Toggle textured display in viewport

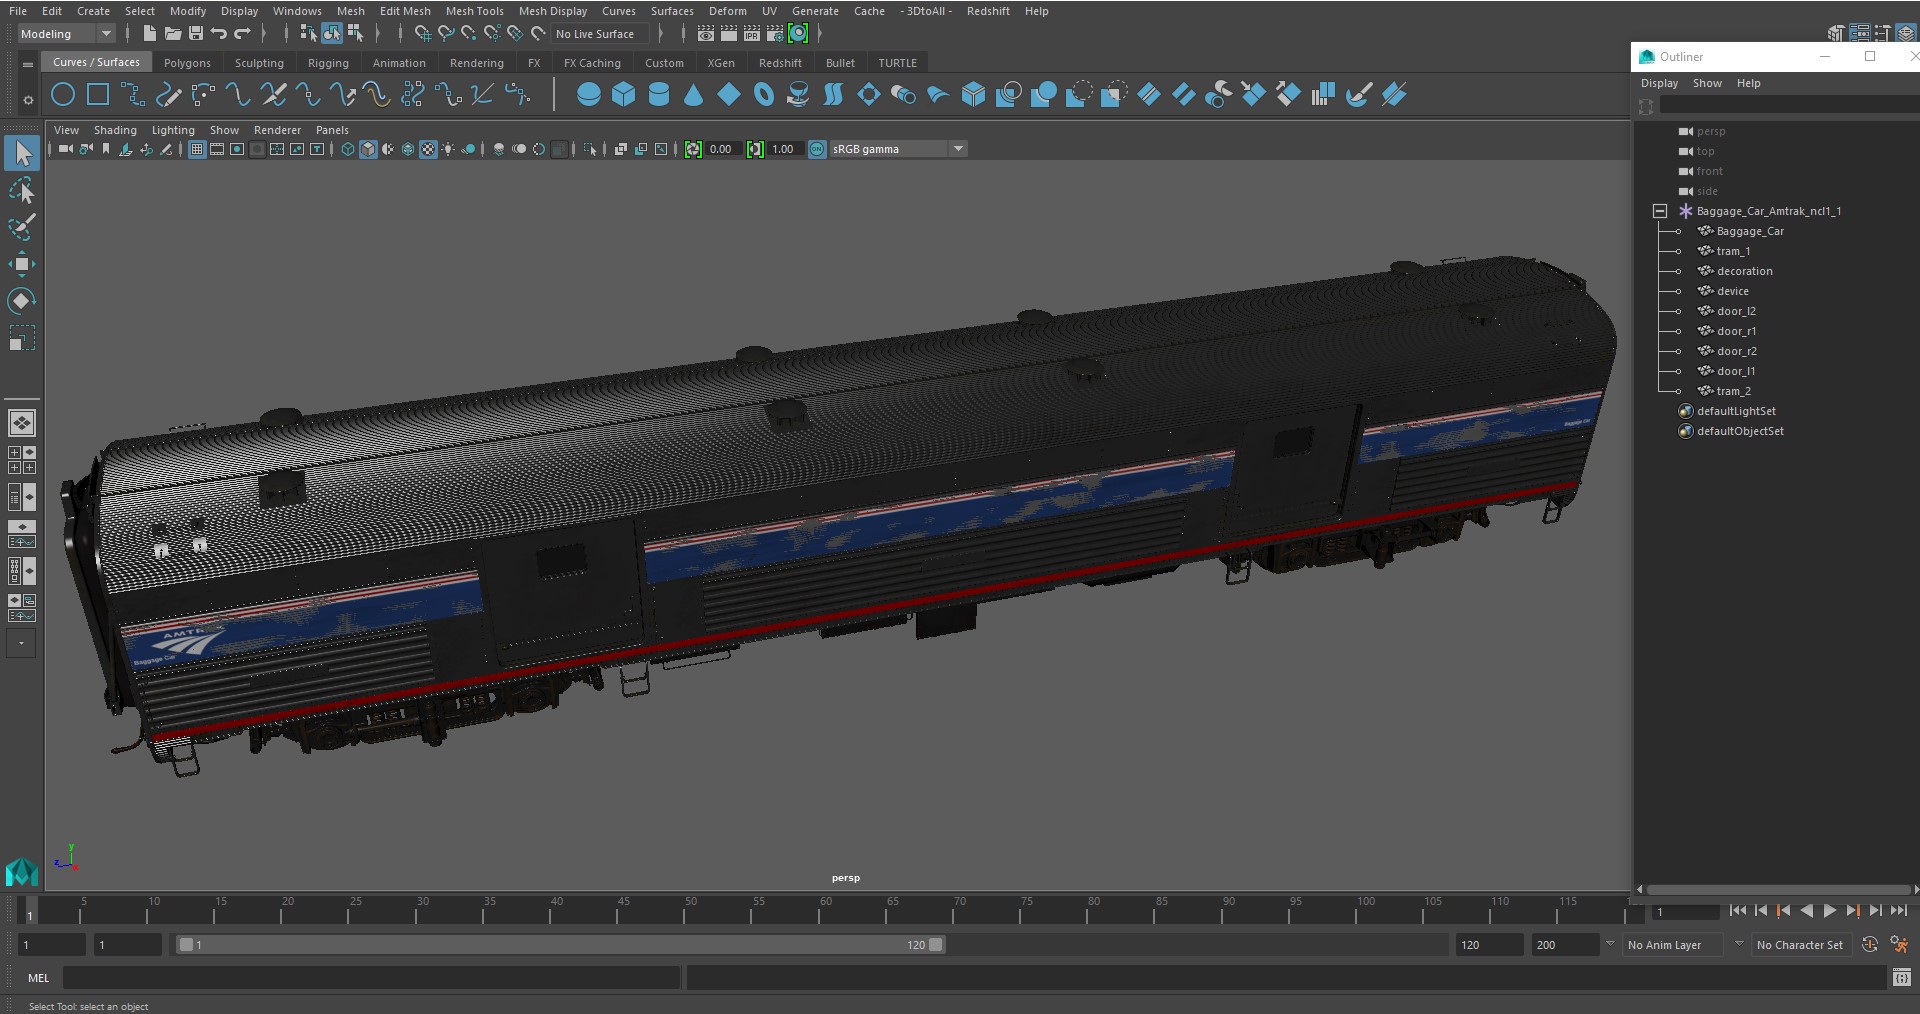[428, 149]
